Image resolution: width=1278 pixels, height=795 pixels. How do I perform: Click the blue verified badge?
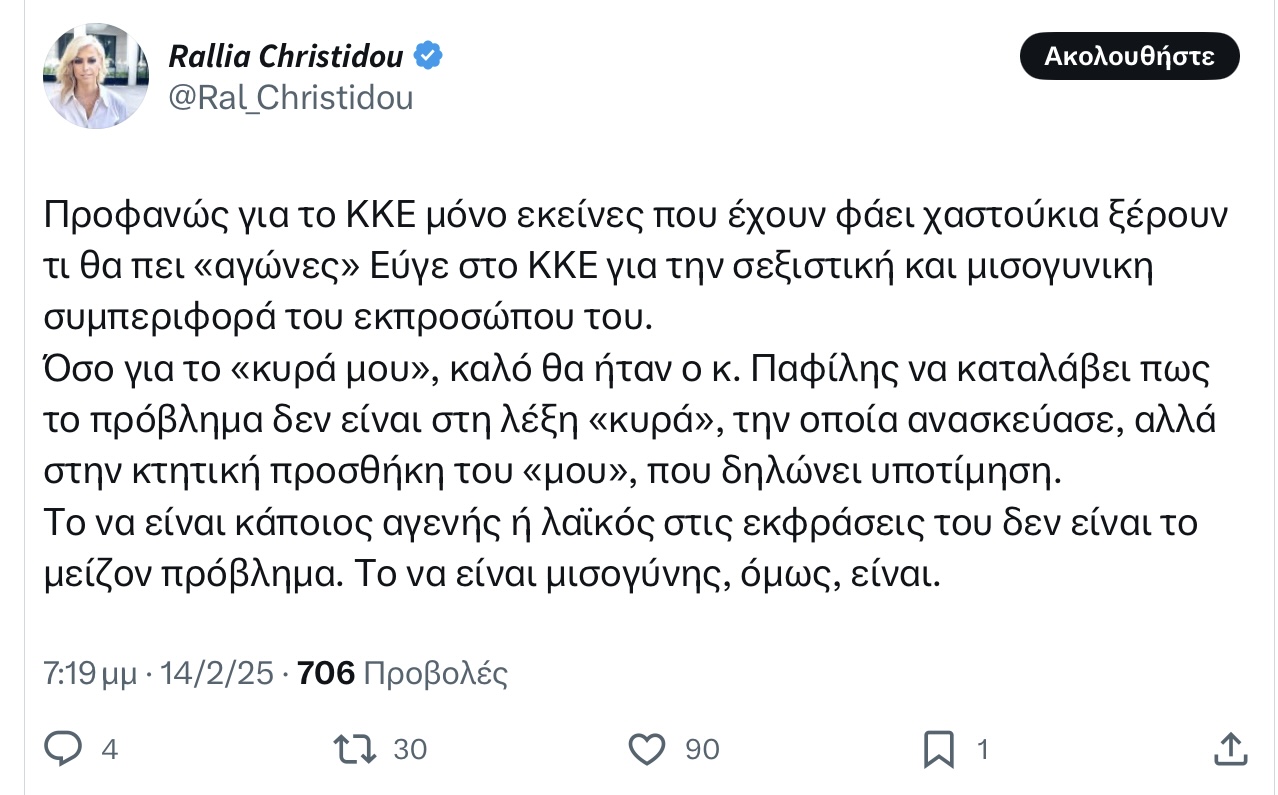429,56
